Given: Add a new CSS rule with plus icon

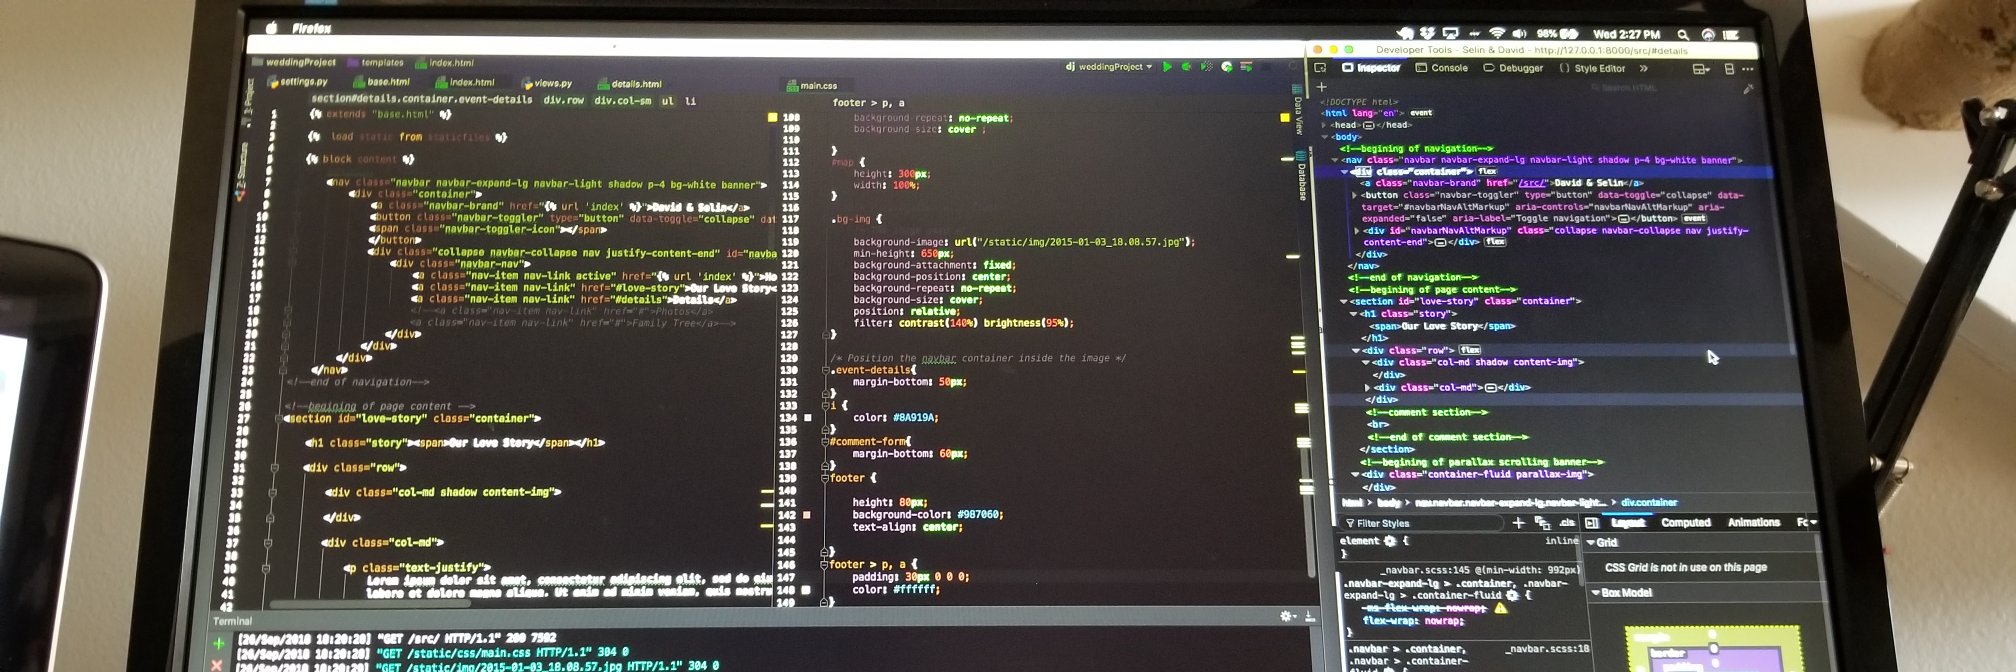Looking at the screenshot, I should pos(1518,523).
